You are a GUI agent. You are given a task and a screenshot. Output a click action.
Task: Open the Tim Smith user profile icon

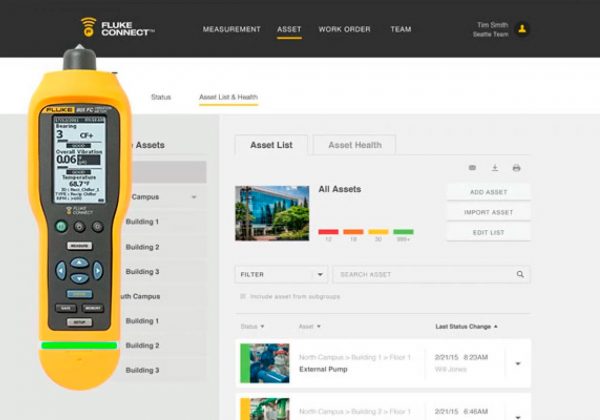coord(523,29)
